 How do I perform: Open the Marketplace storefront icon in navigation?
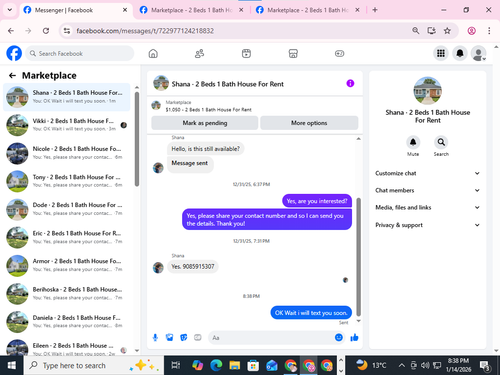(x=293, y=53)
